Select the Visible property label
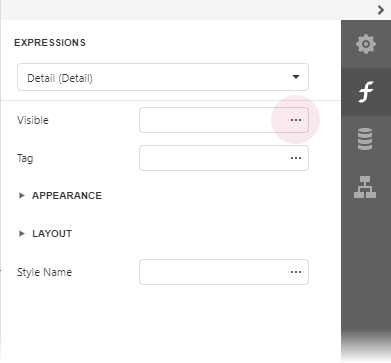 coord(33,120)
